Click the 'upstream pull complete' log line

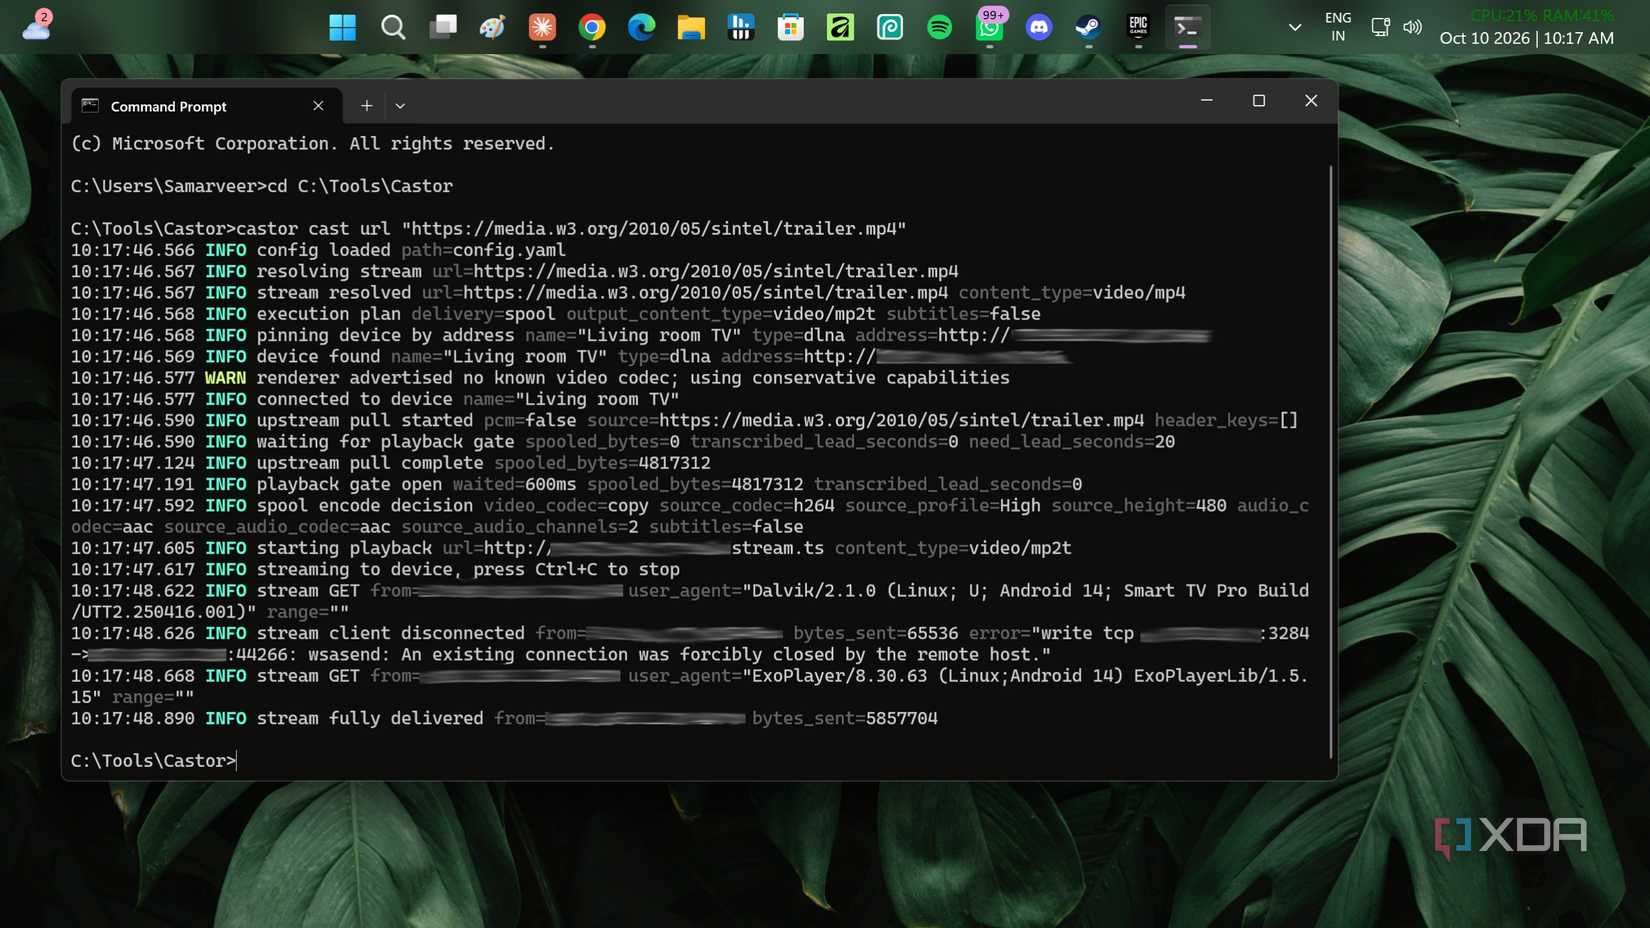[390, 463]
